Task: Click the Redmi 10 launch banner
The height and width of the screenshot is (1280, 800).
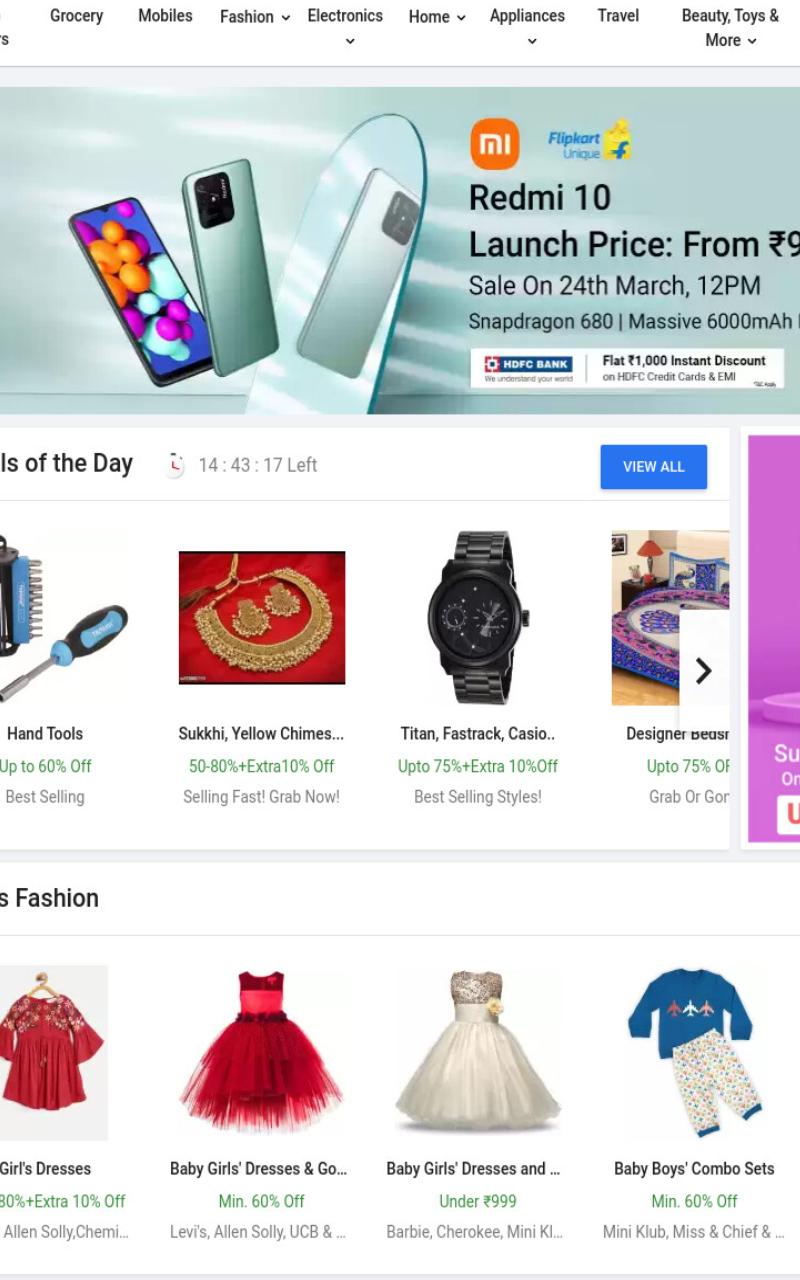Action: 400,250
